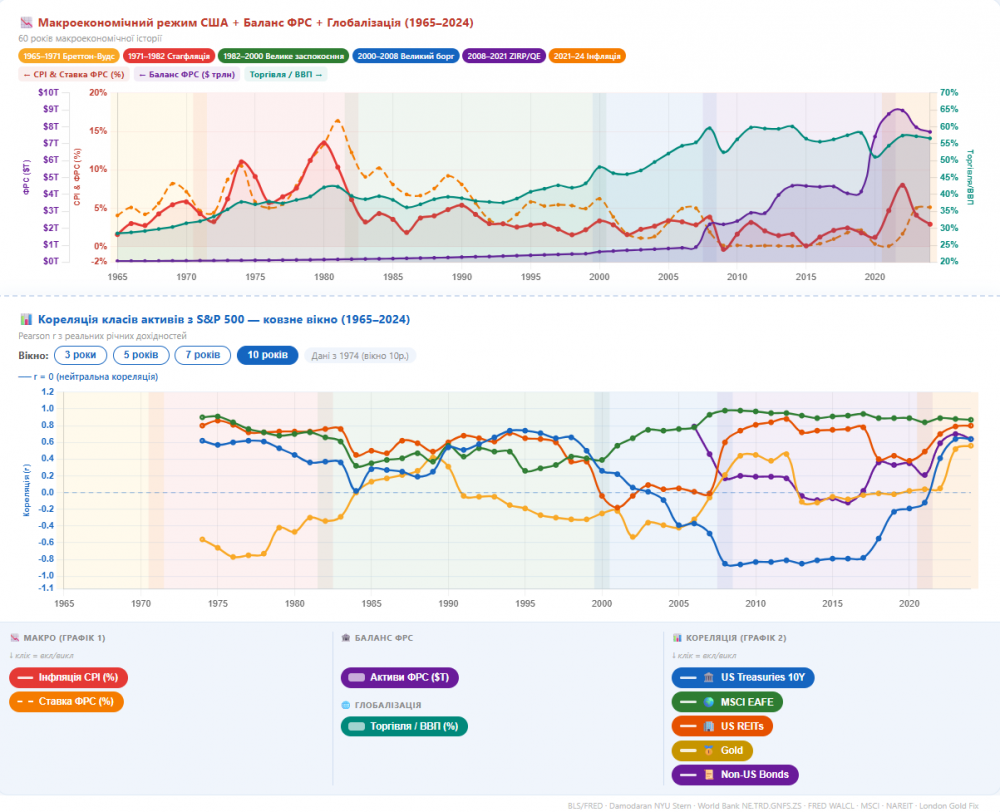The height and width of the screenshot is (812, 1000).
Task: Toggle Ставка ФРС (%) dashed line
Action: coord(66,702)
